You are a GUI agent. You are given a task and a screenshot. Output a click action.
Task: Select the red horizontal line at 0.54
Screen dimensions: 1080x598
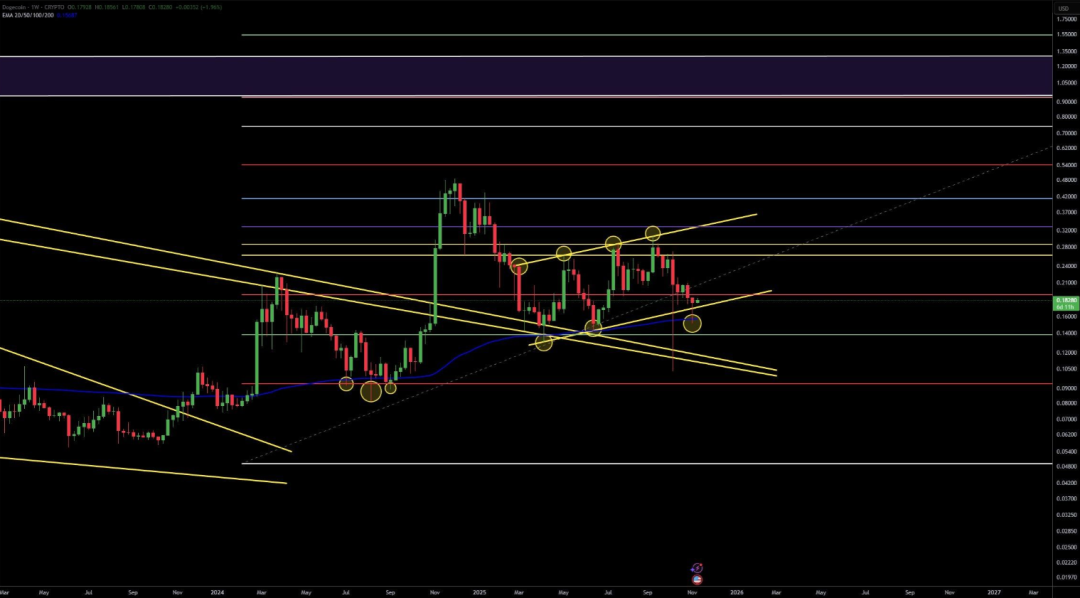coord(600,164)
